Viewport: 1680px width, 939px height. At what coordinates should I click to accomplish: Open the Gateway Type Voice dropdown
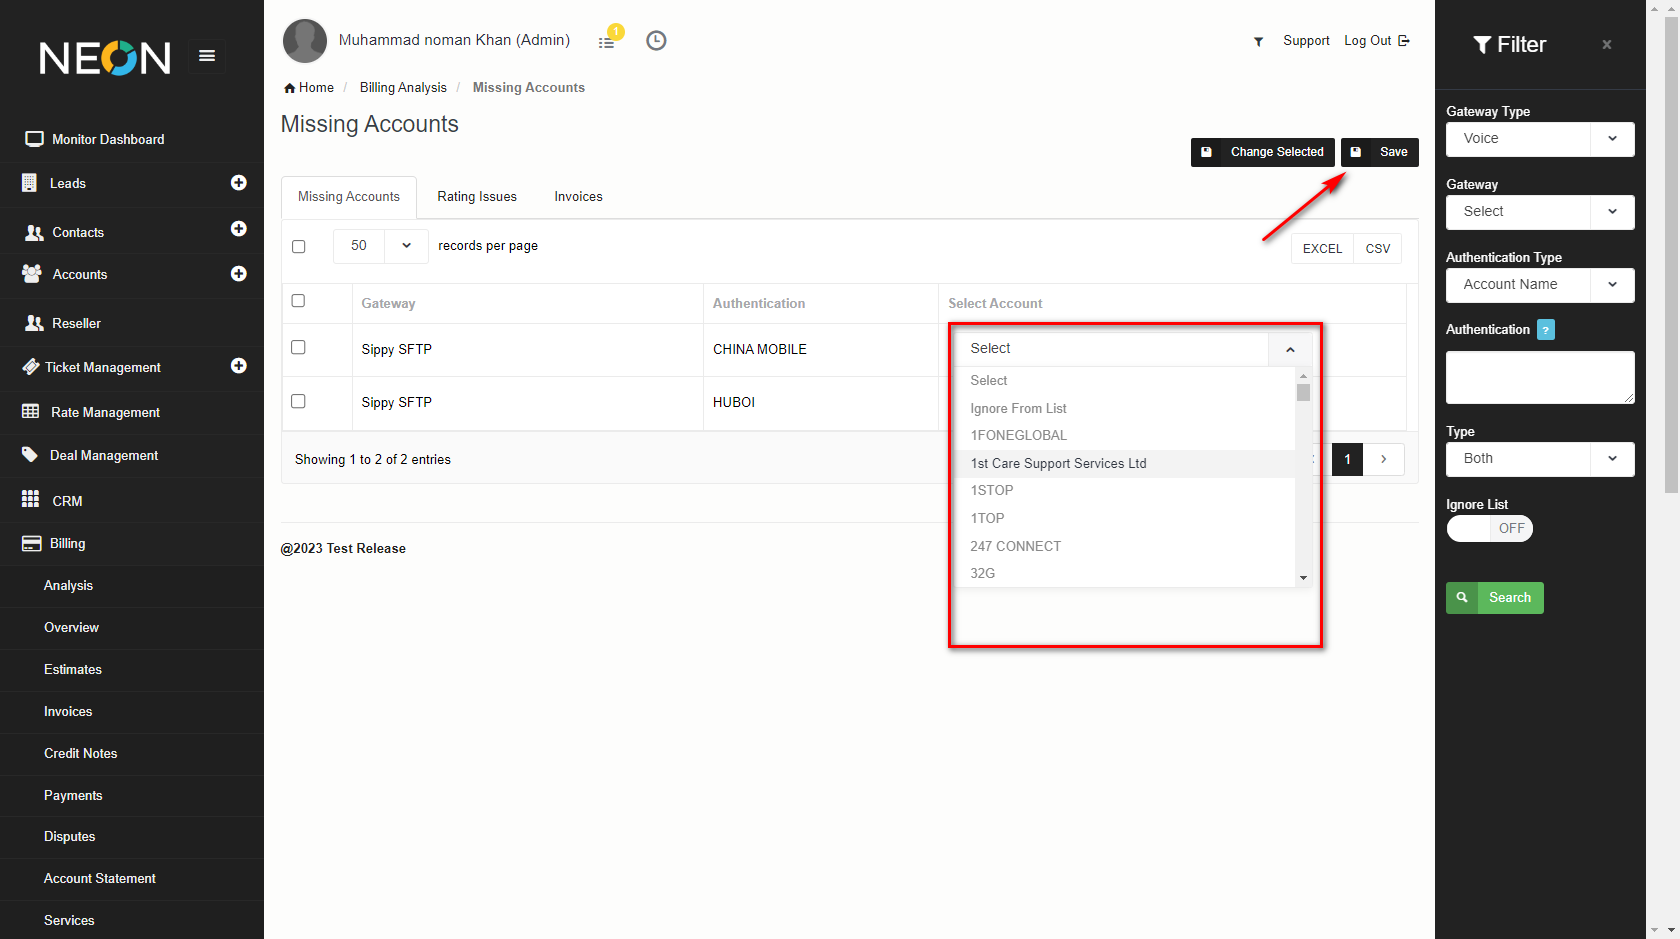tap(1540, 139)
